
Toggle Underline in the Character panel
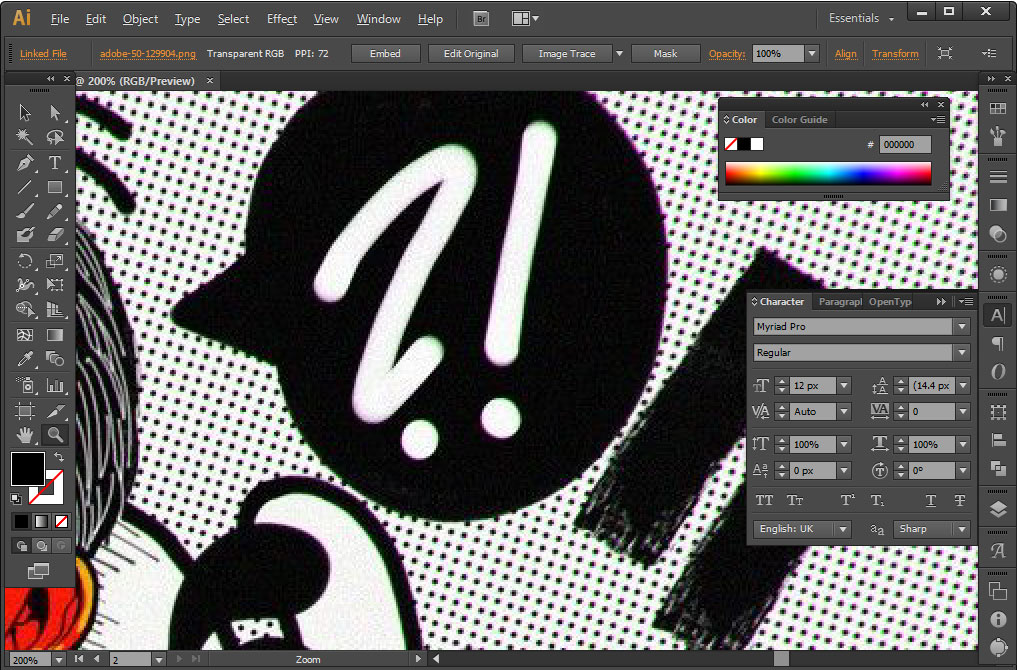[x=930, y=500]
